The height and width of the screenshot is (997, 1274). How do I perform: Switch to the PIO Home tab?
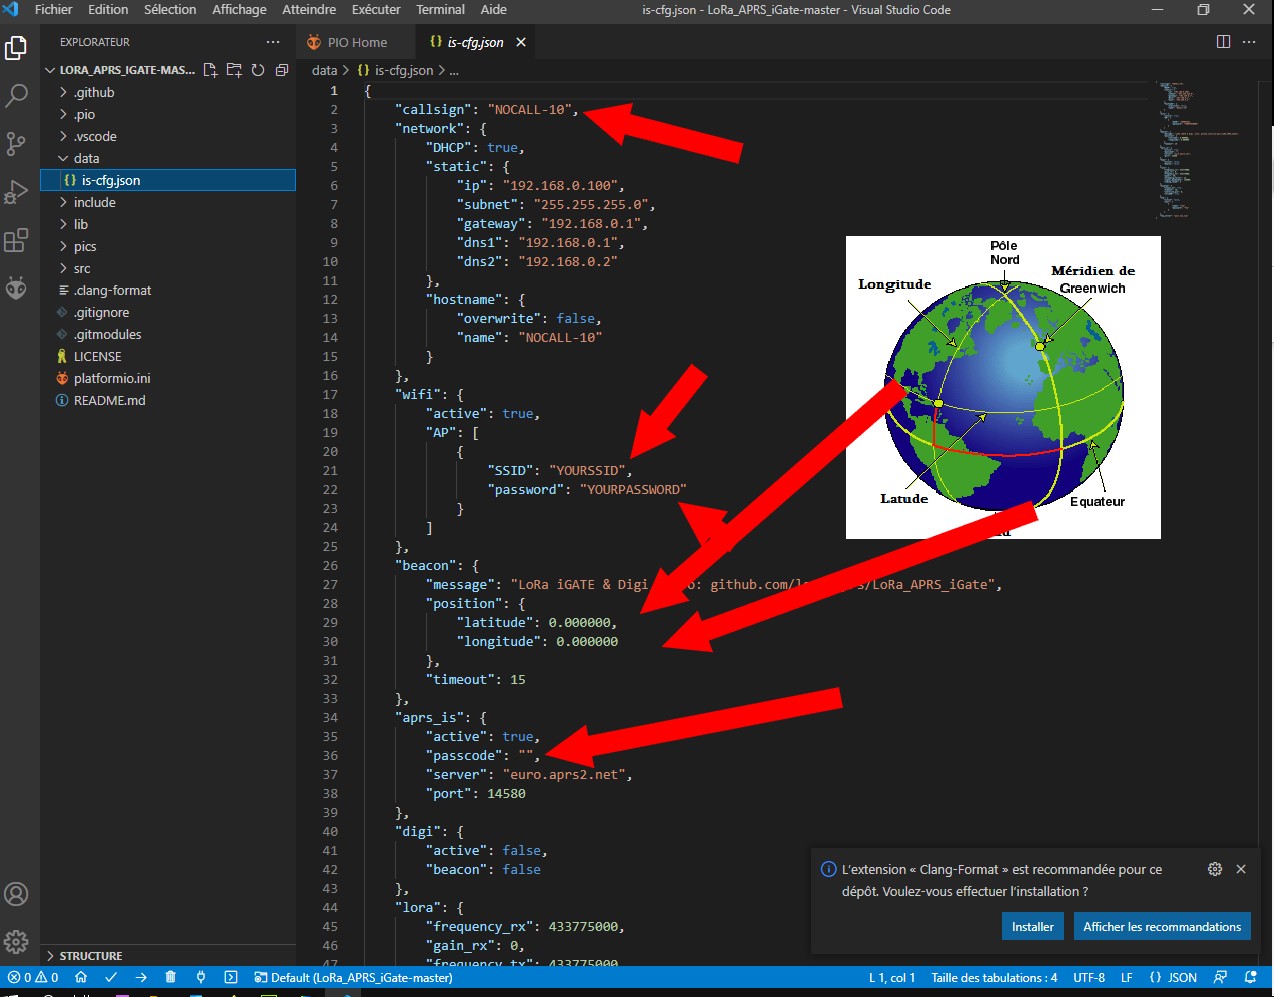[x=355, y=42]
